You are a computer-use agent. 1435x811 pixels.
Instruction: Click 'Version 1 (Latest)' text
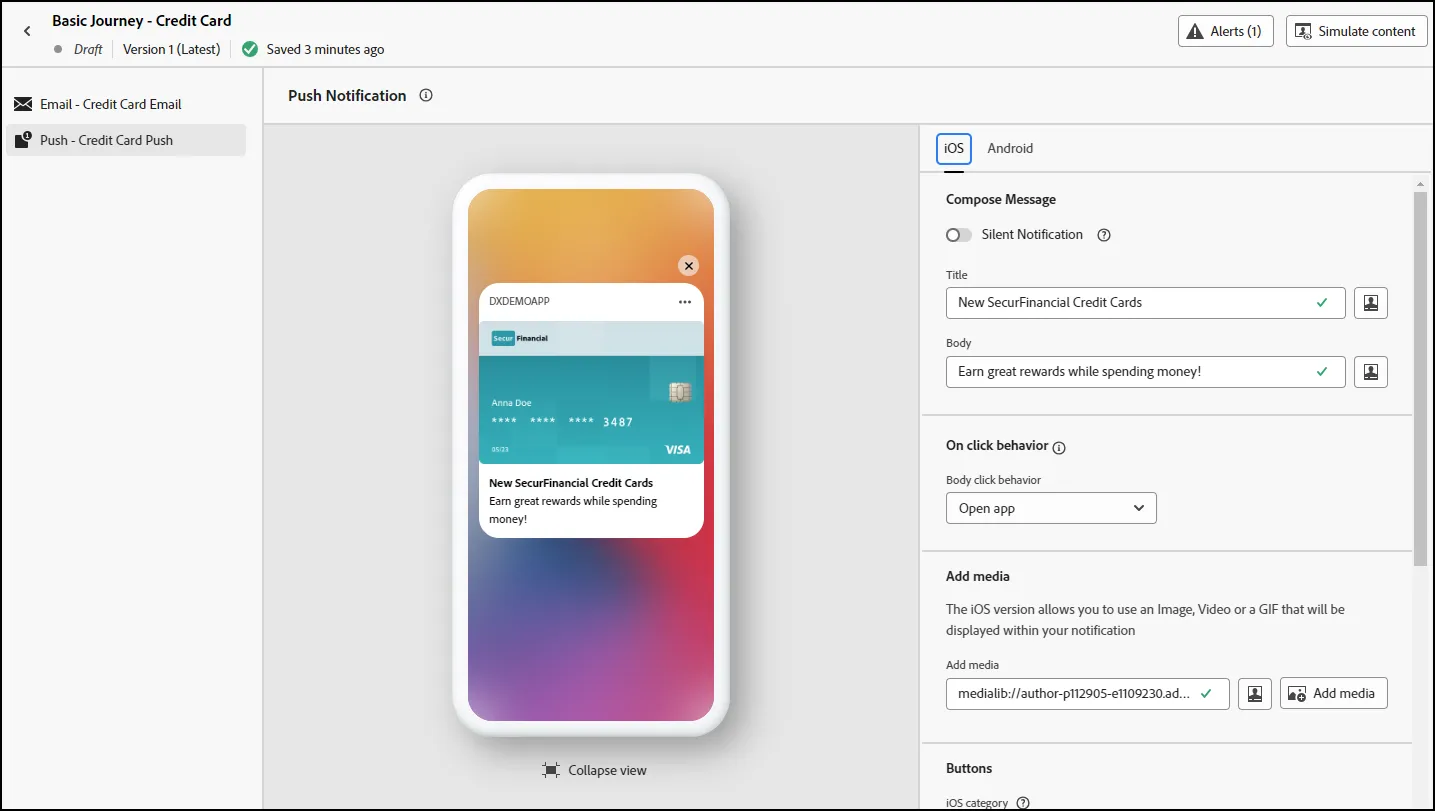click(171, 49)
